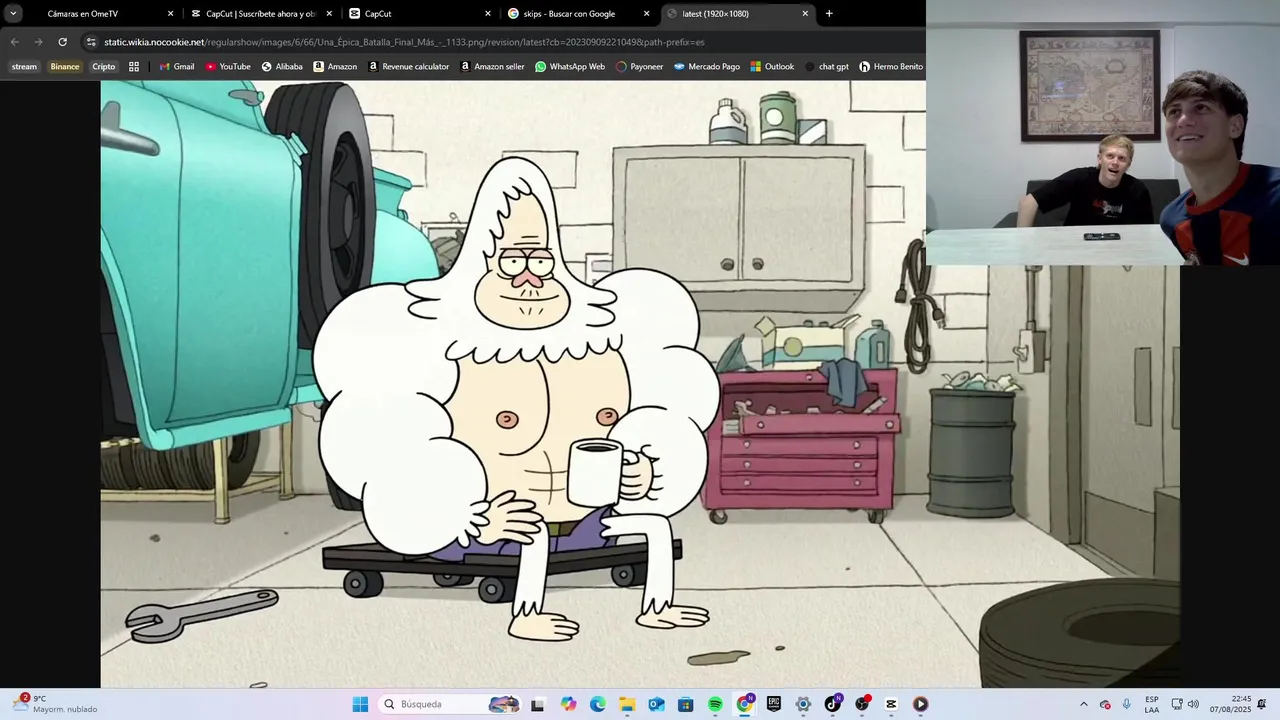The width and height of the screenshot is (1280, 720).
Task: Open the Windows Start menu
Action: [360, 704]
